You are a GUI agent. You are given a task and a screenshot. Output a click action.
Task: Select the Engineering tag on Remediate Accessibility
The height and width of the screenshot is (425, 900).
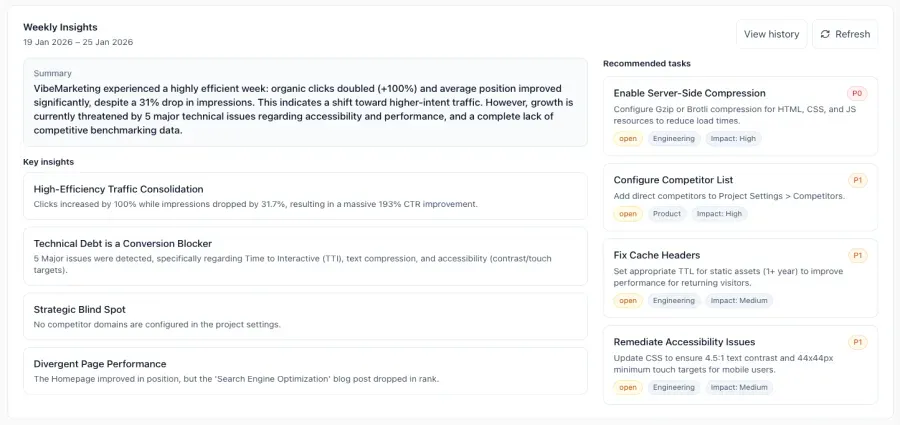coord(674,388)
